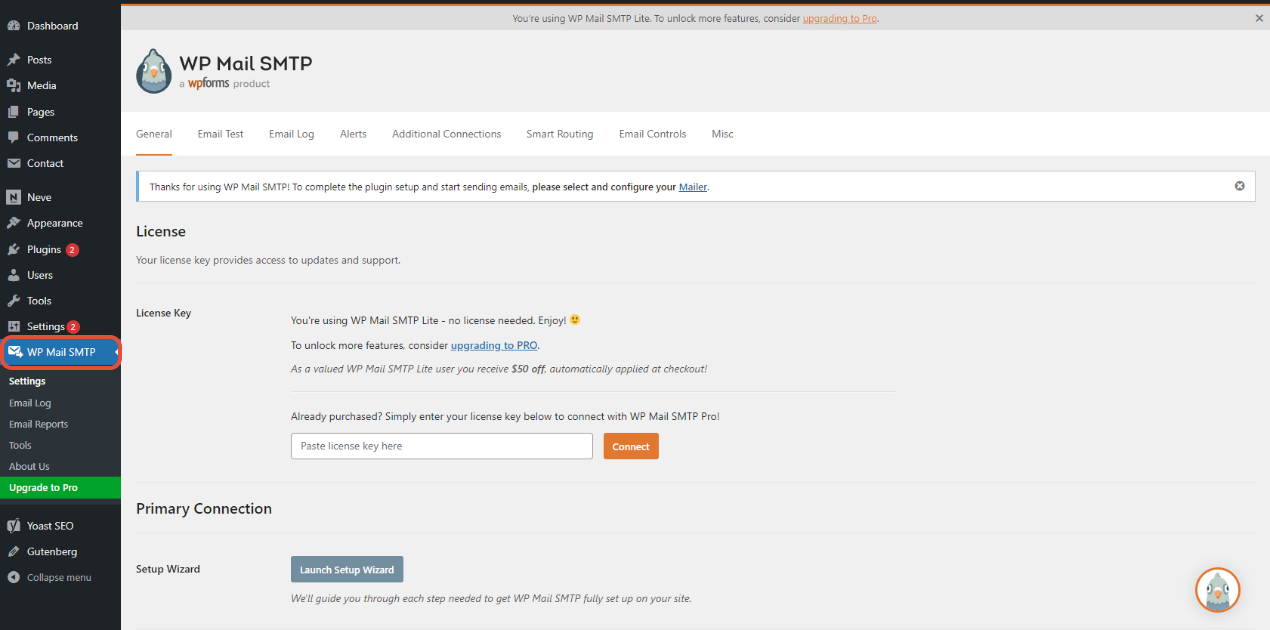Open Email Reports in sidebar submenu
Image resolution: width=1270 pixels, height=630 pixels.
click(39, 424)
